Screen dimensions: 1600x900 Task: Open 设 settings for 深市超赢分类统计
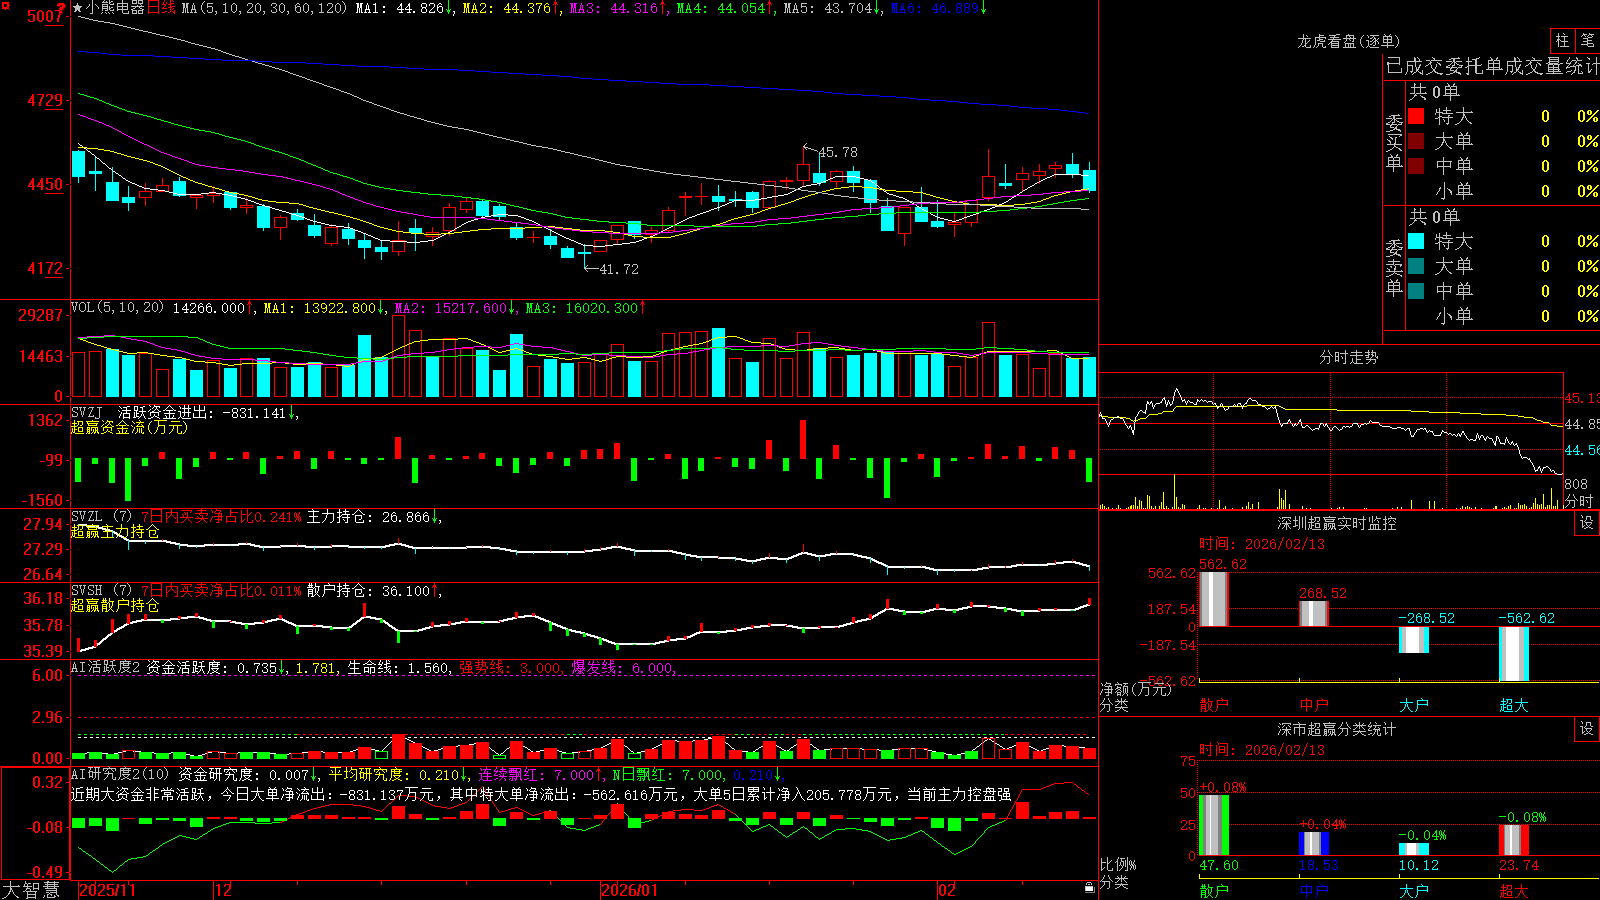[x=1587, y=729]
